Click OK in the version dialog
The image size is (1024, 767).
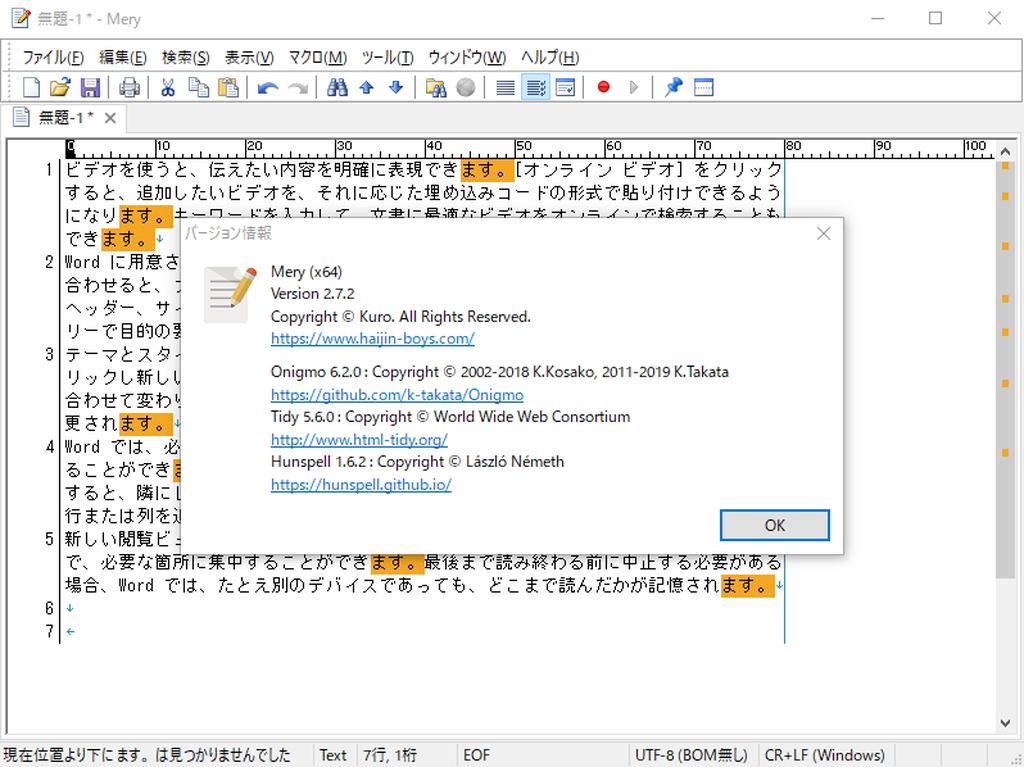775,525
